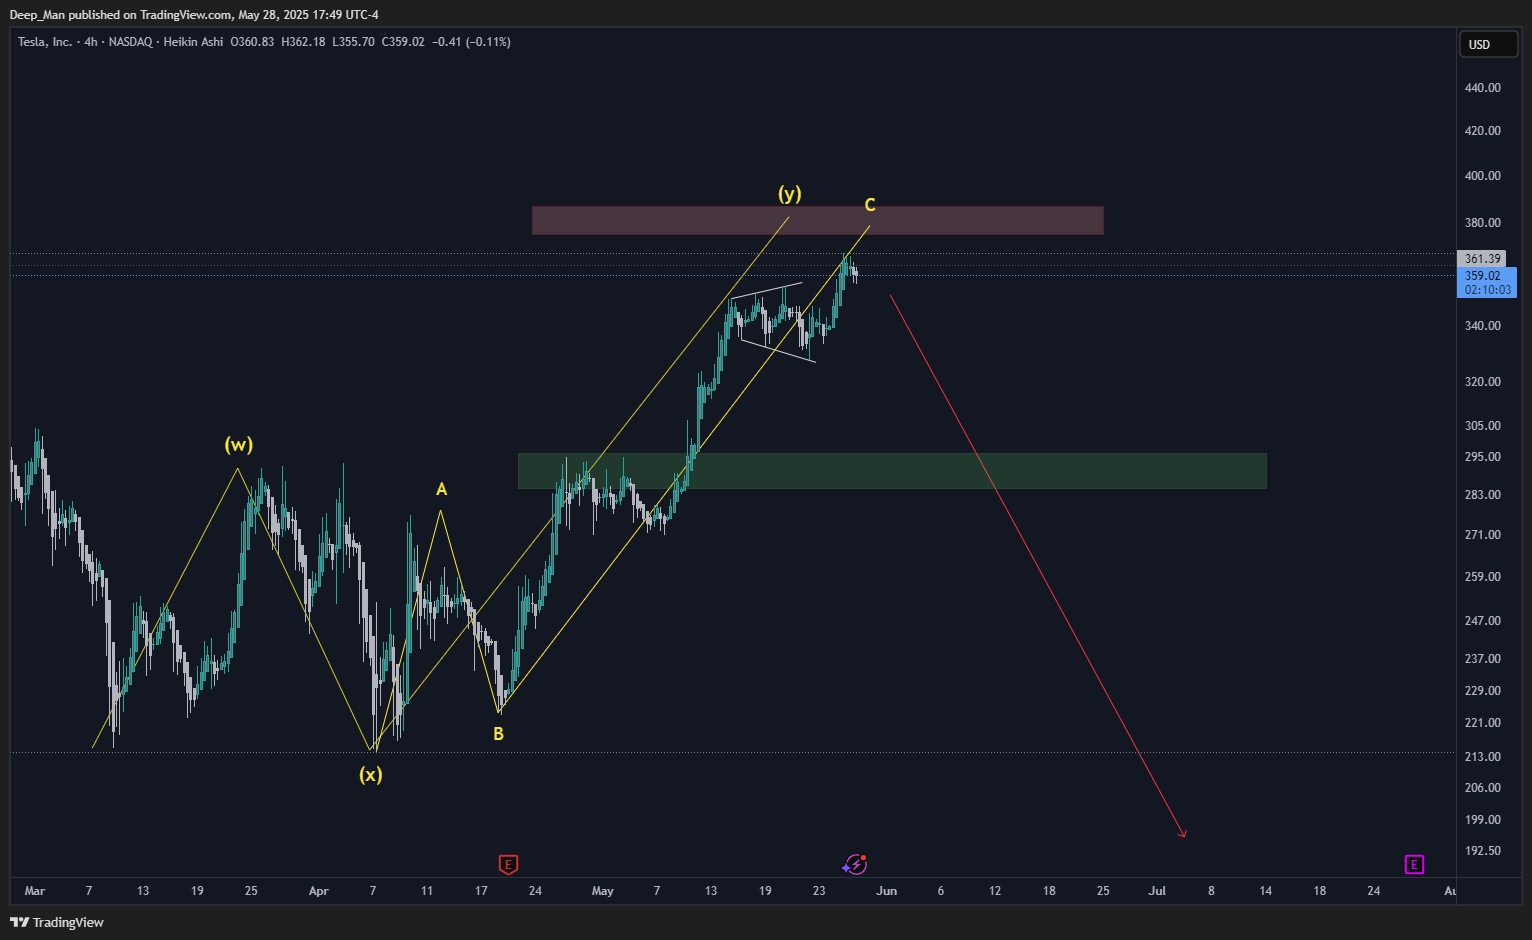The height and width of the screenshot is (940, 1532).
Task: Click the (y) wave label
Action: [790, 194]
